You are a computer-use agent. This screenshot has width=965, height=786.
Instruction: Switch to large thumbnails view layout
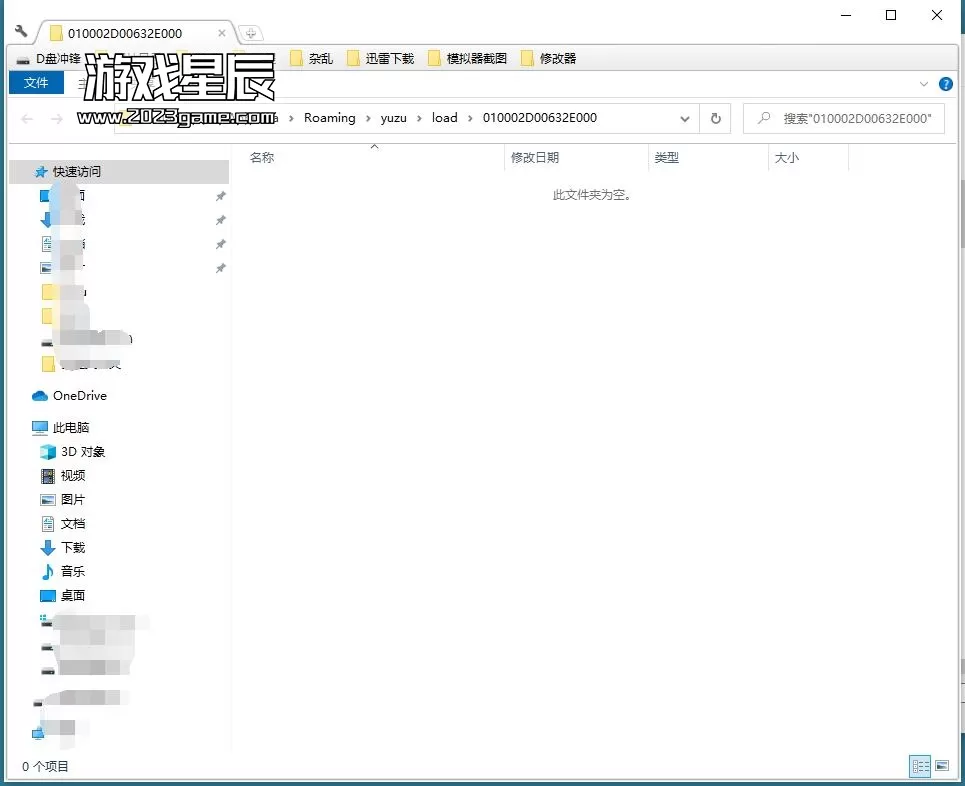(x=942, y=767)
